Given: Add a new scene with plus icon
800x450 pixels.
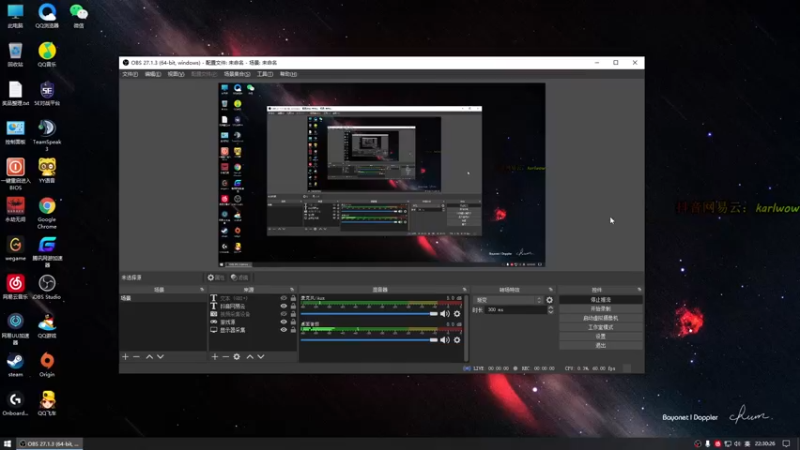Looking at the screenshot, I should tap(126, 357).
